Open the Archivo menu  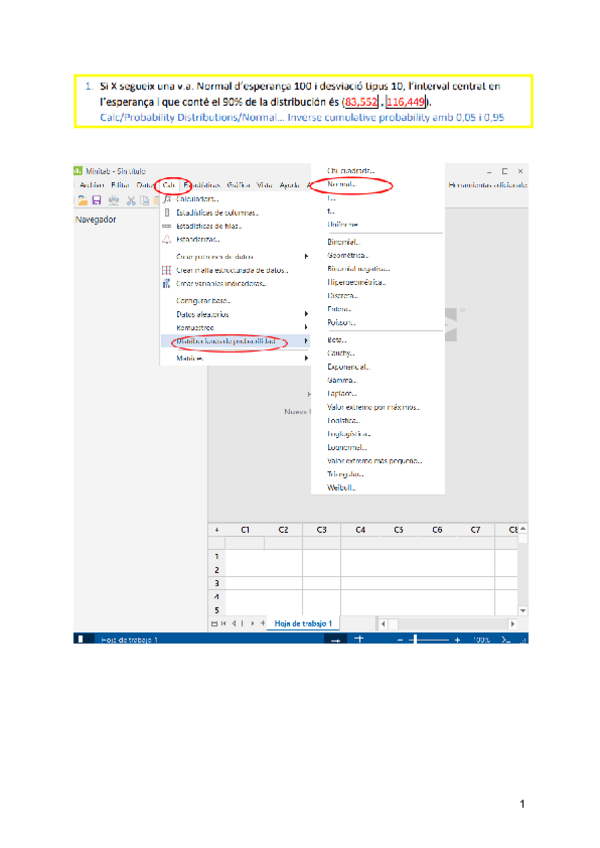pos(91,185)
